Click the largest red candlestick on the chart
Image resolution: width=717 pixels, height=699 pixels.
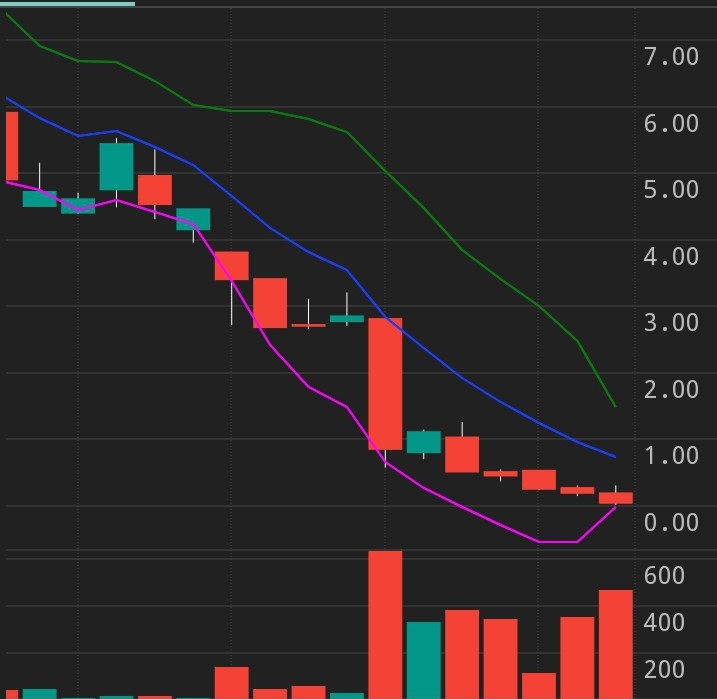pos(385,383)
